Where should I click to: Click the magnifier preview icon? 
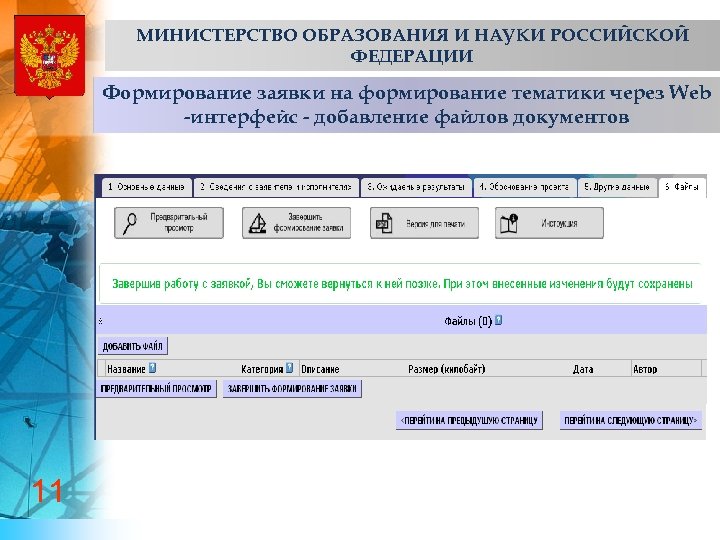click(x=130, y=223)
